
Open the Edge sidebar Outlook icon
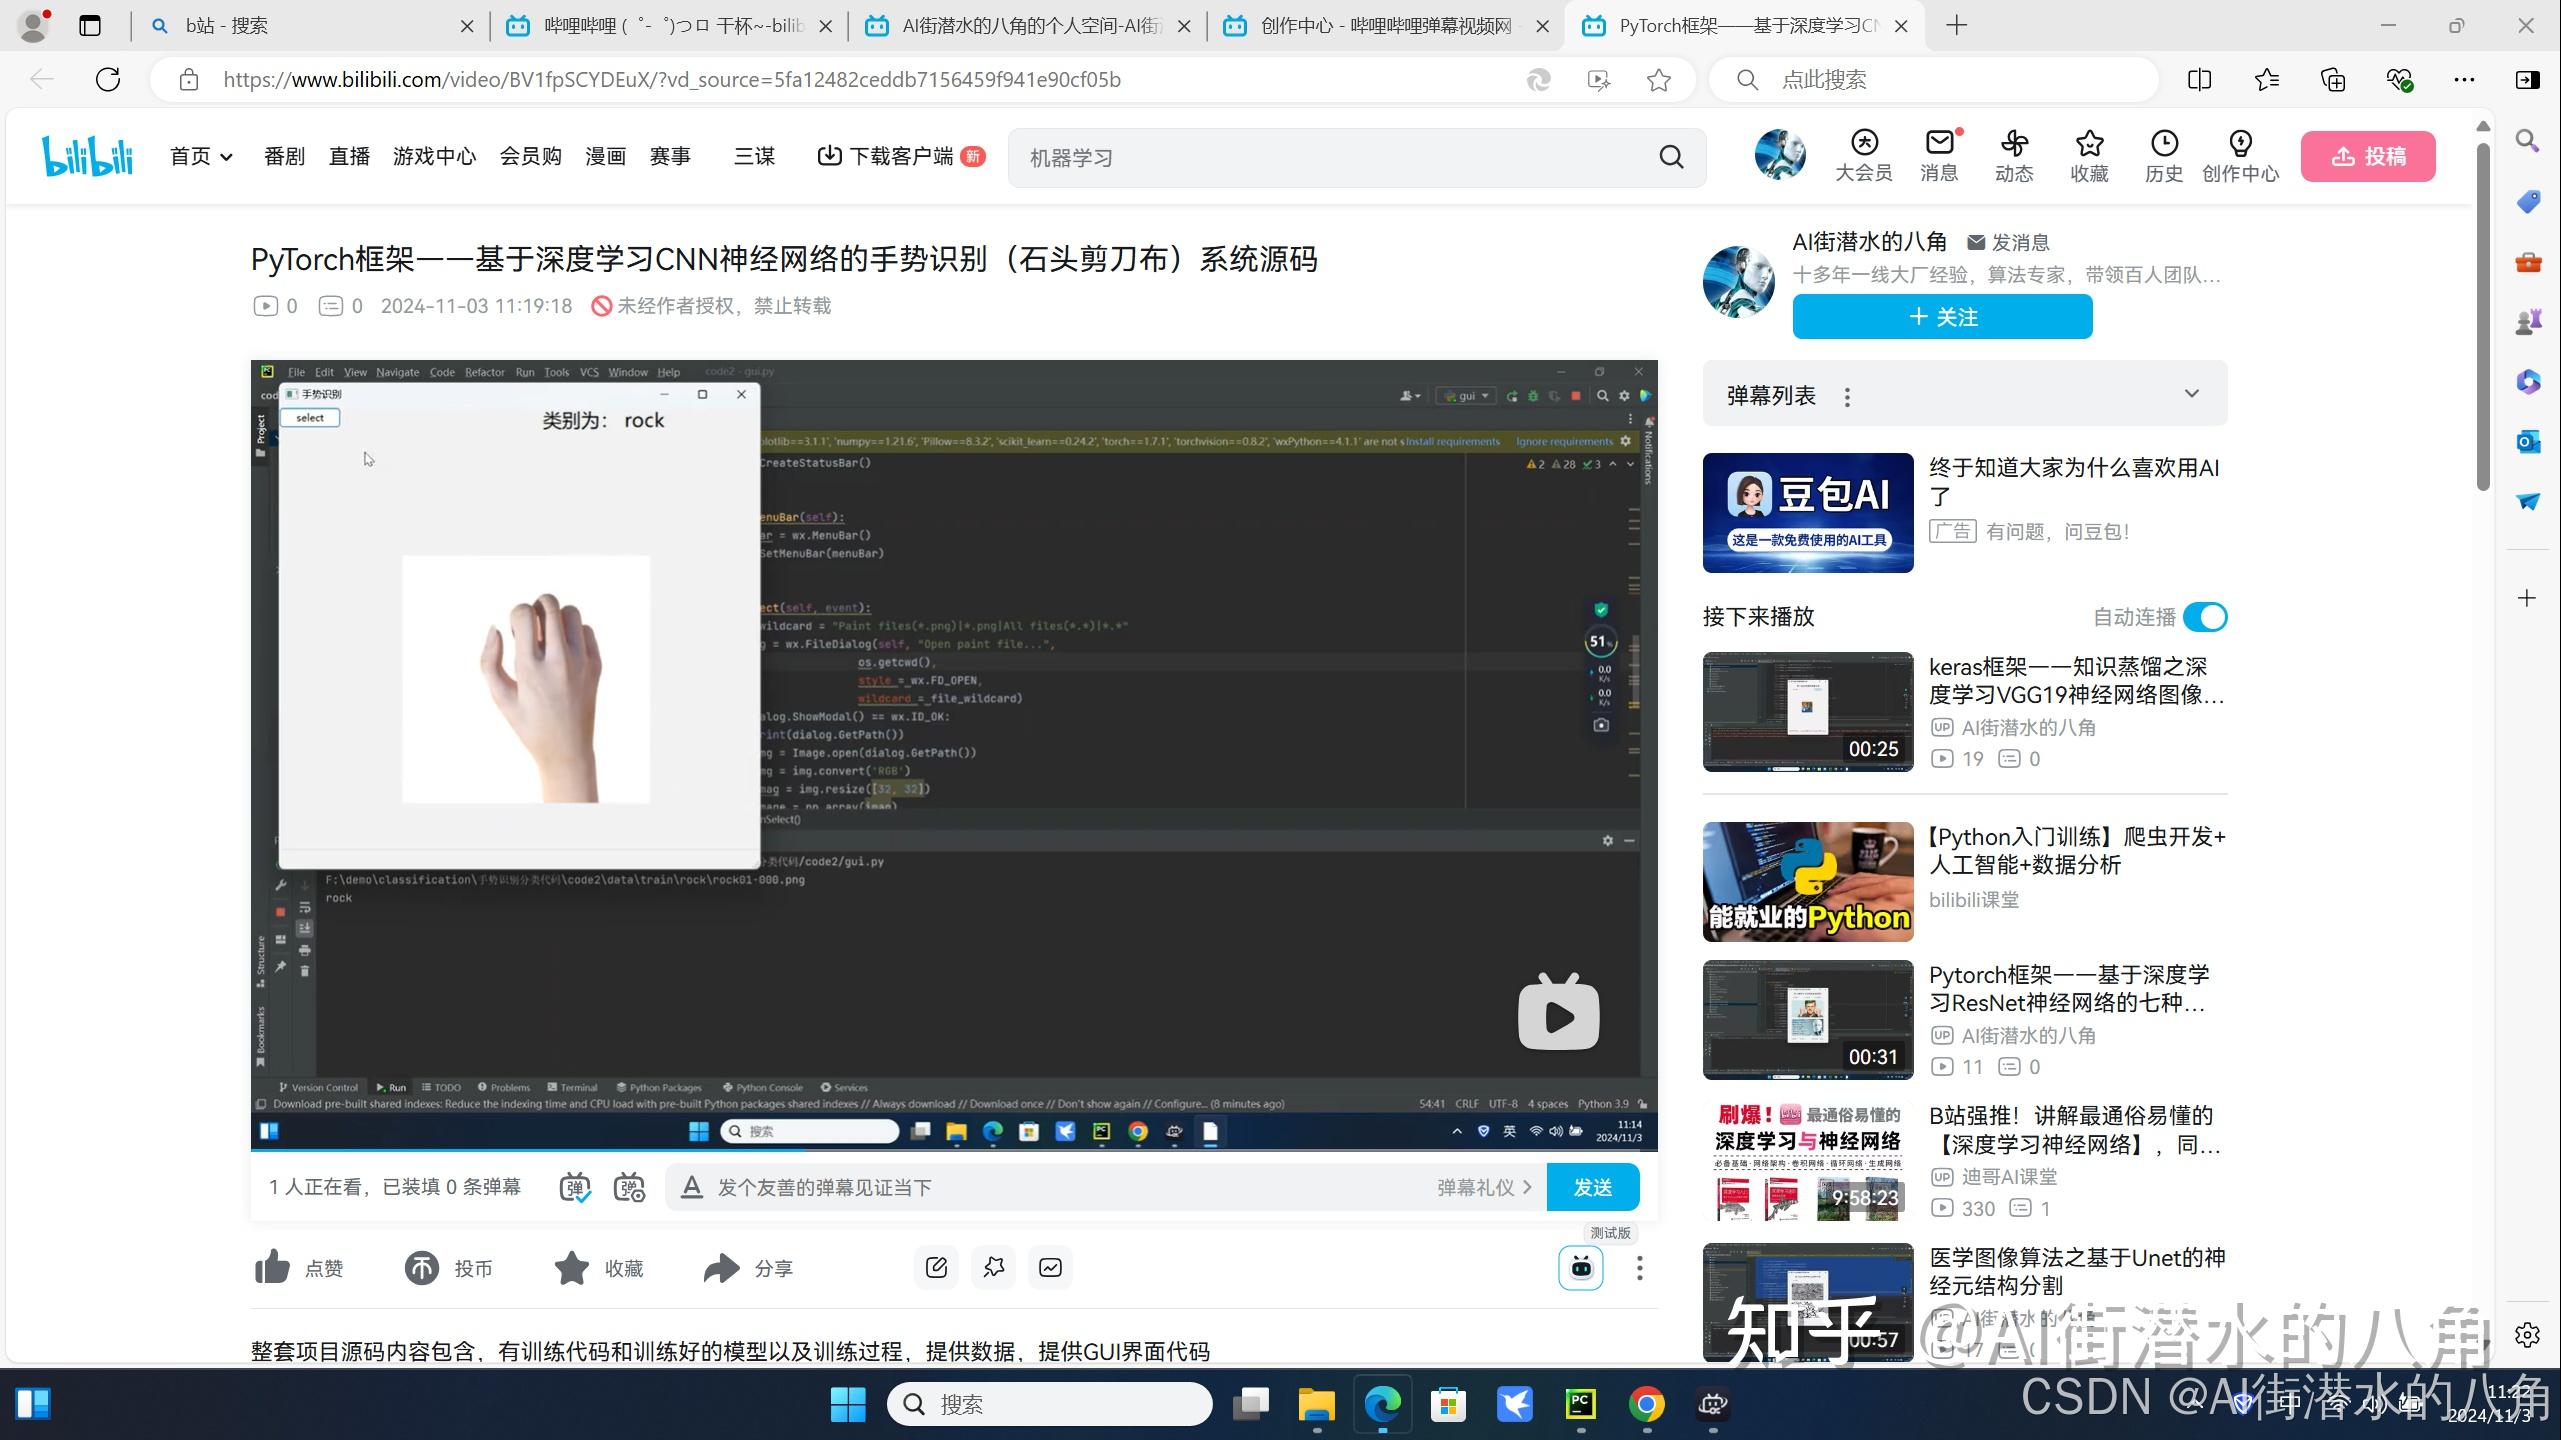click(2528, 441)
